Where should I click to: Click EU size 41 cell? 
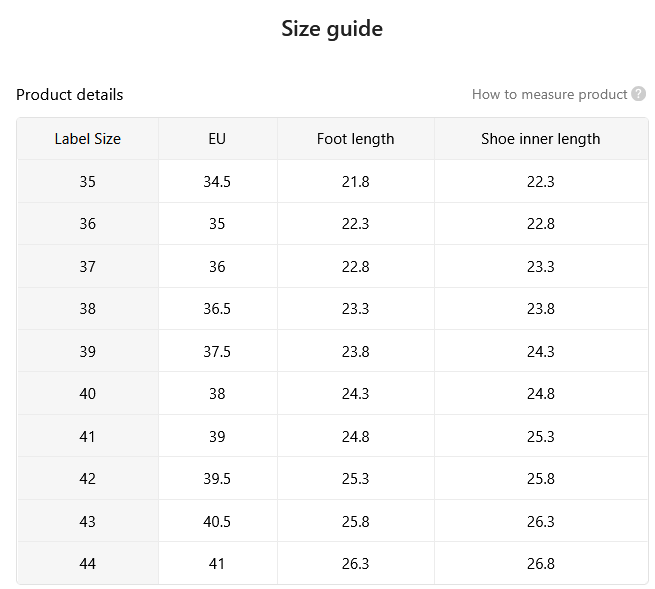tap(217, 564)
